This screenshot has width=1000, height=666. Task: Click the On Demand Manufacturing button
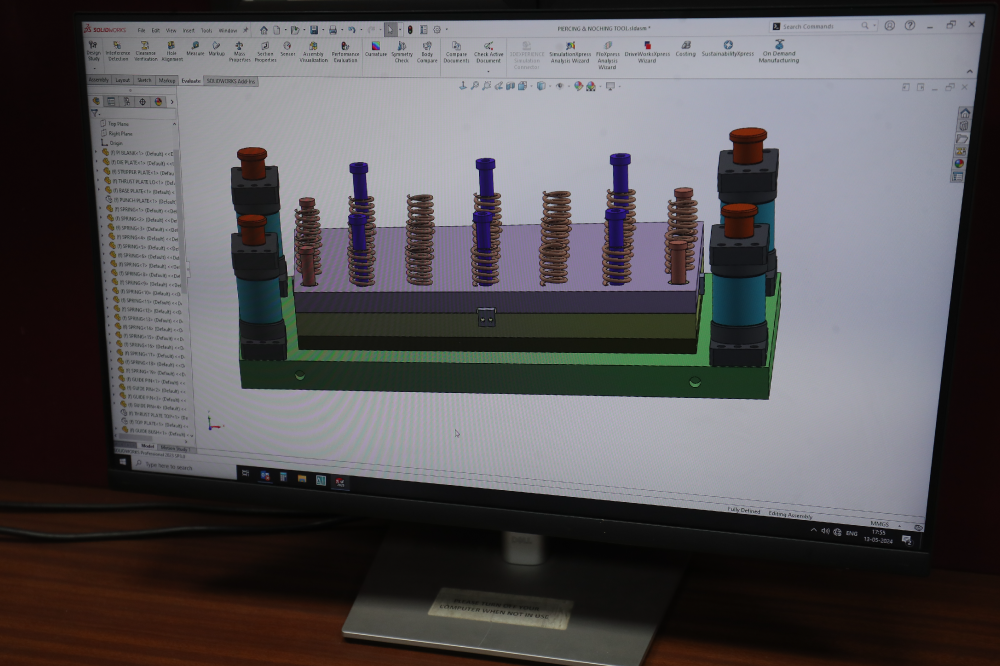[x=778, y=51]
